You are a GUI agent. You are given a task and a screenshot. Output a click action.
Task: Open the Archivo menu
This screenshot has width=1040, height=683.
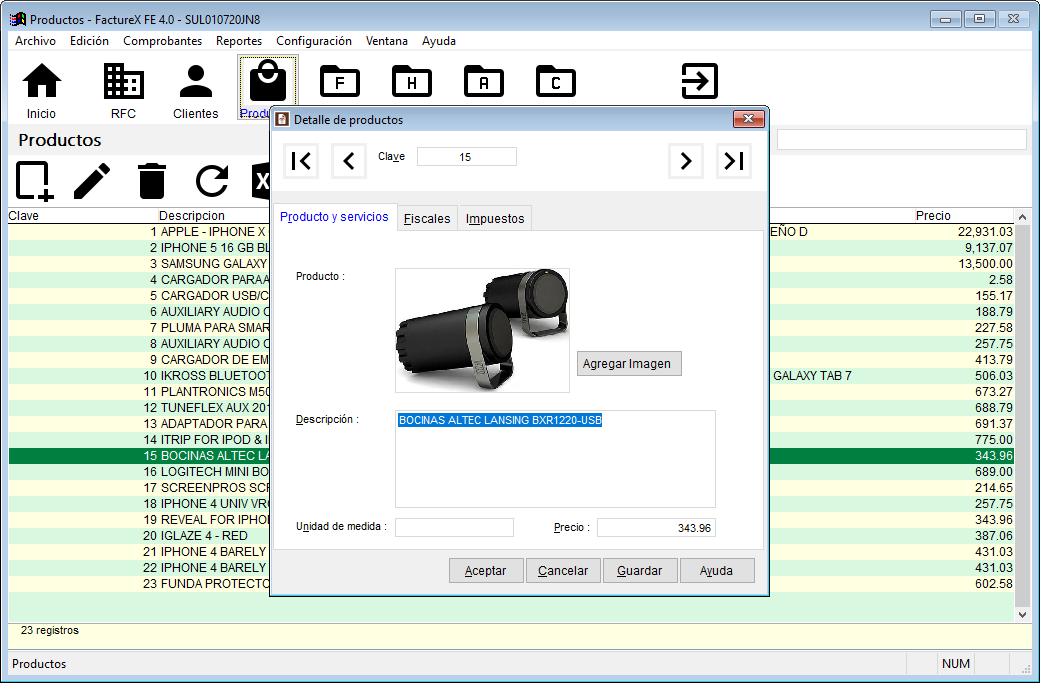pos(35,41)
